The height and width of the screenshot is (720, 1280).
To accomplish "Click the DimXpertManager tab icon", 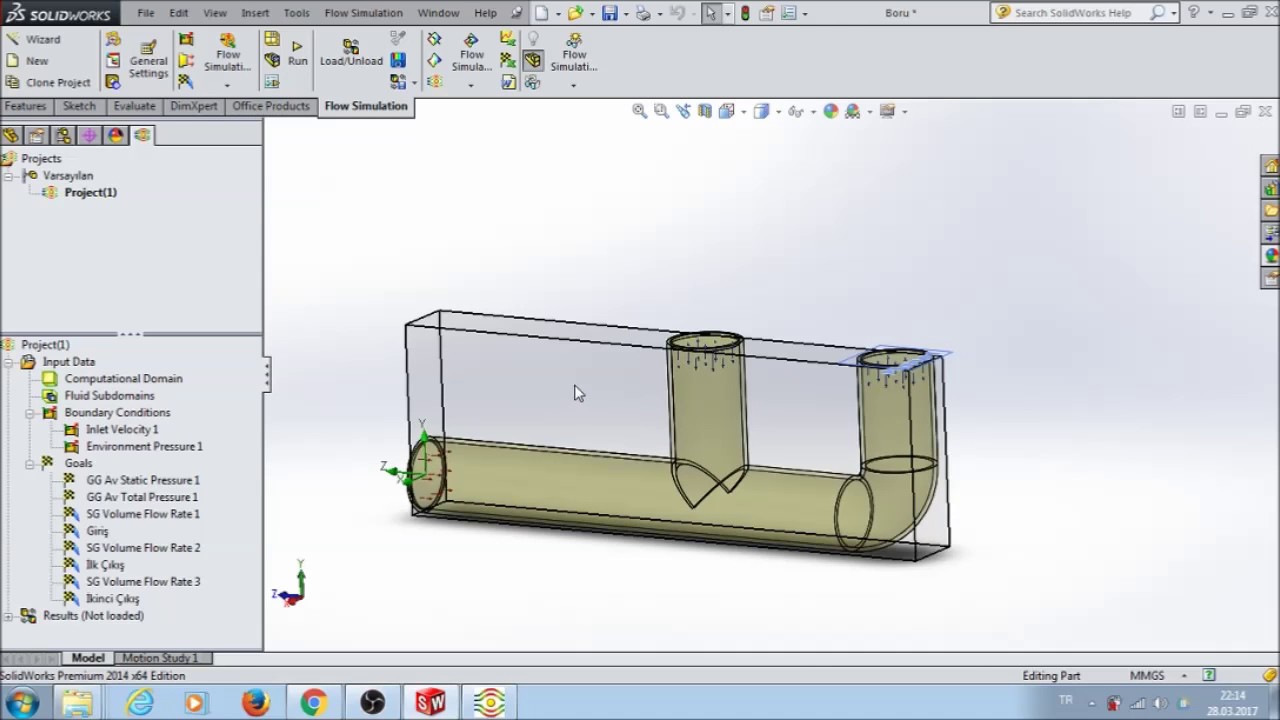I will (90, 135).
